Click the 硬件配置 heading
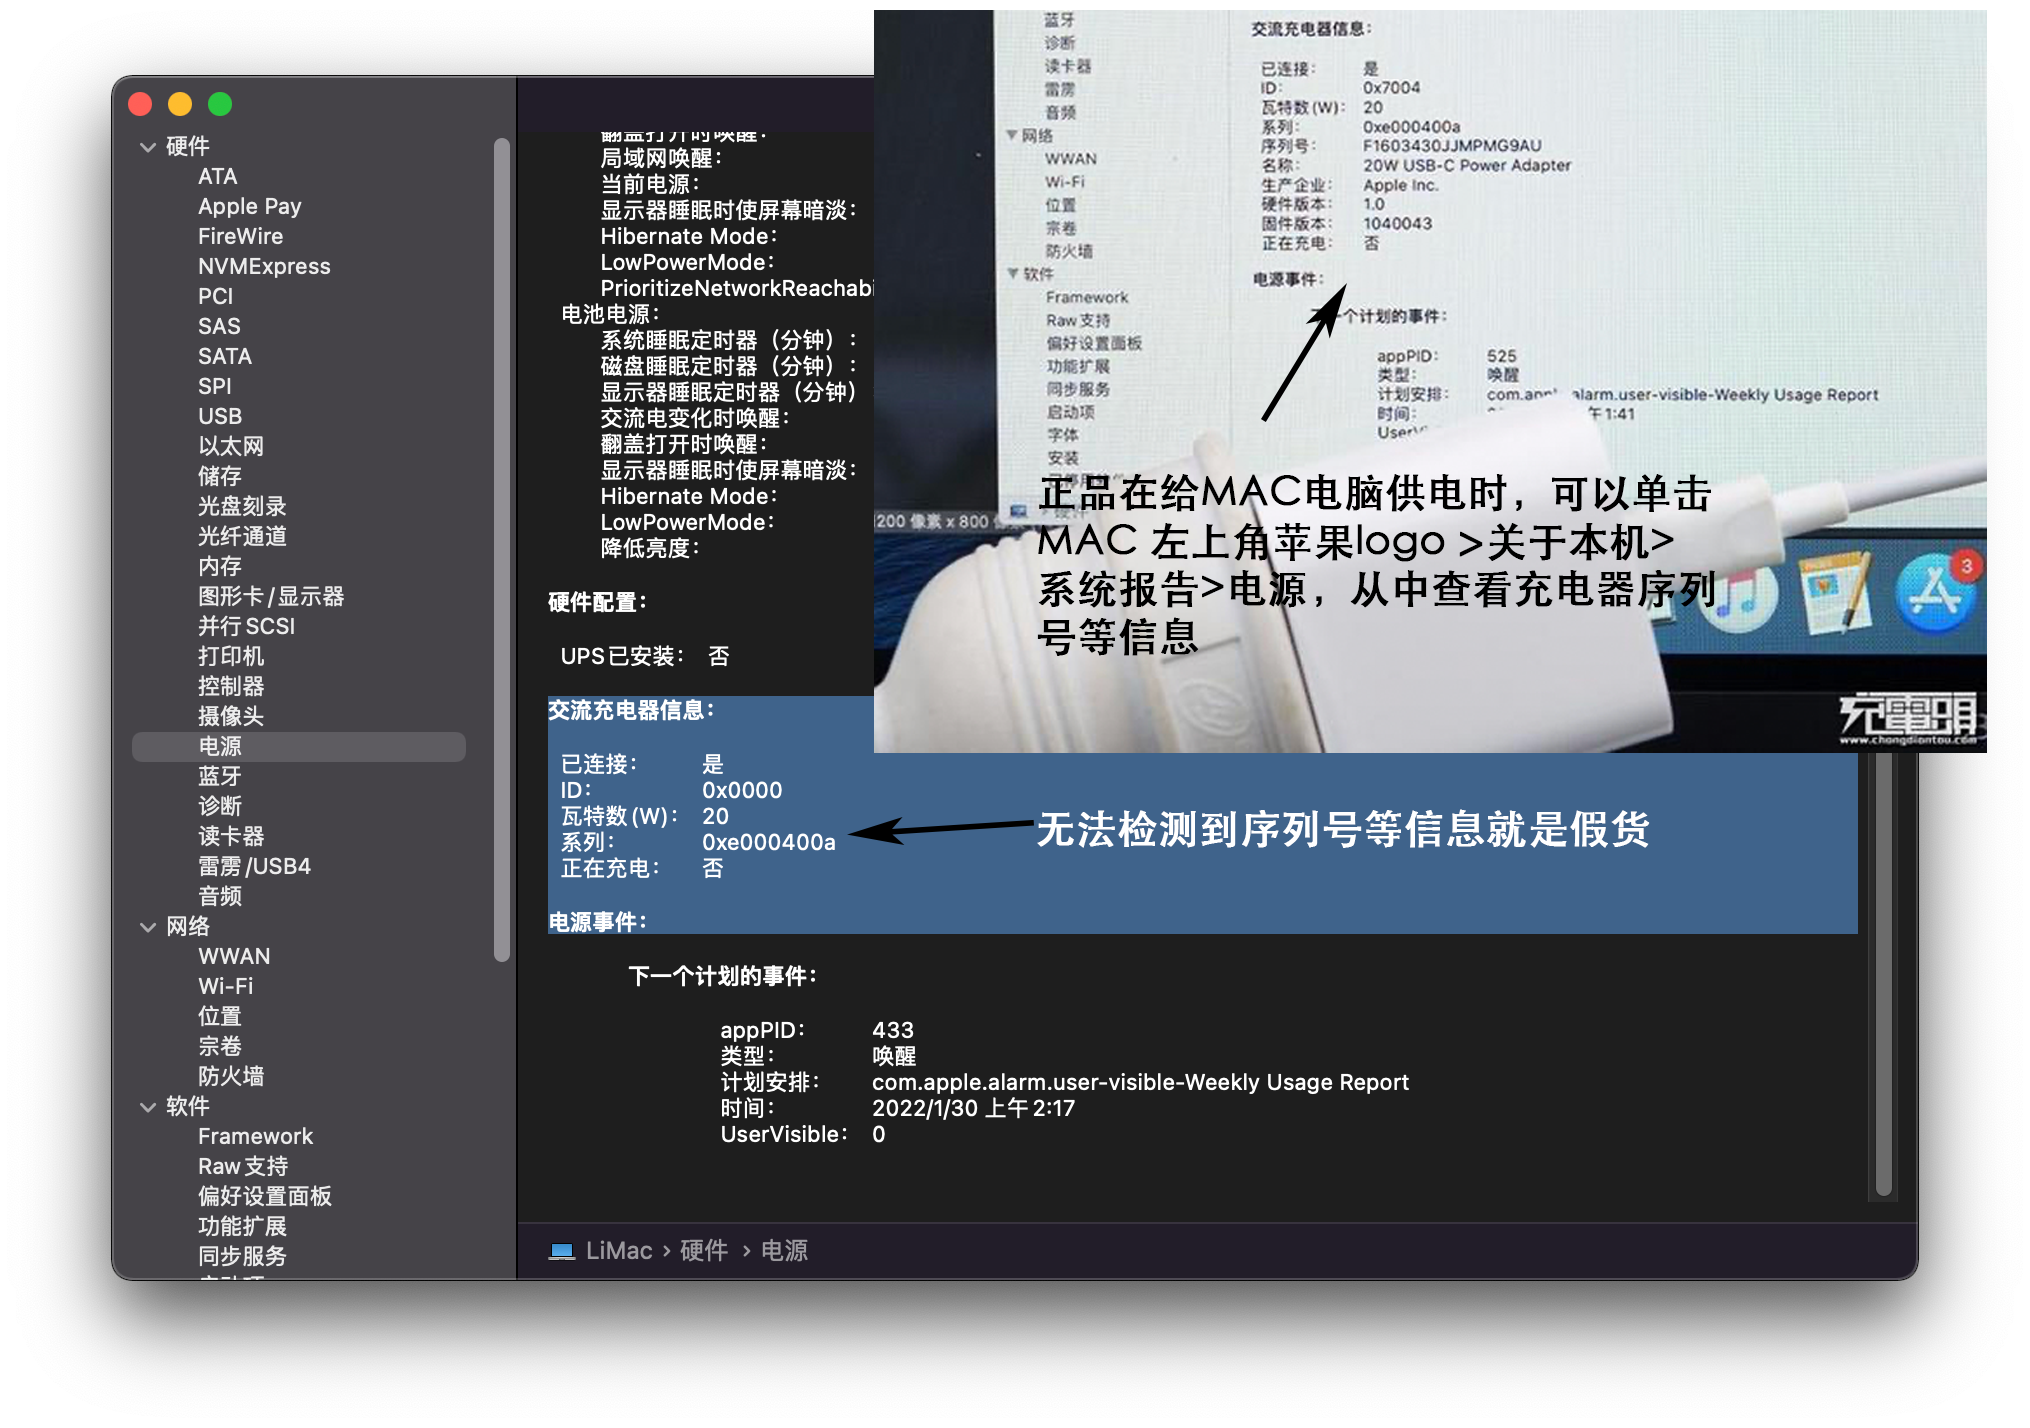This screenshot has height=1428, width=2030. [x=598, y=603]
